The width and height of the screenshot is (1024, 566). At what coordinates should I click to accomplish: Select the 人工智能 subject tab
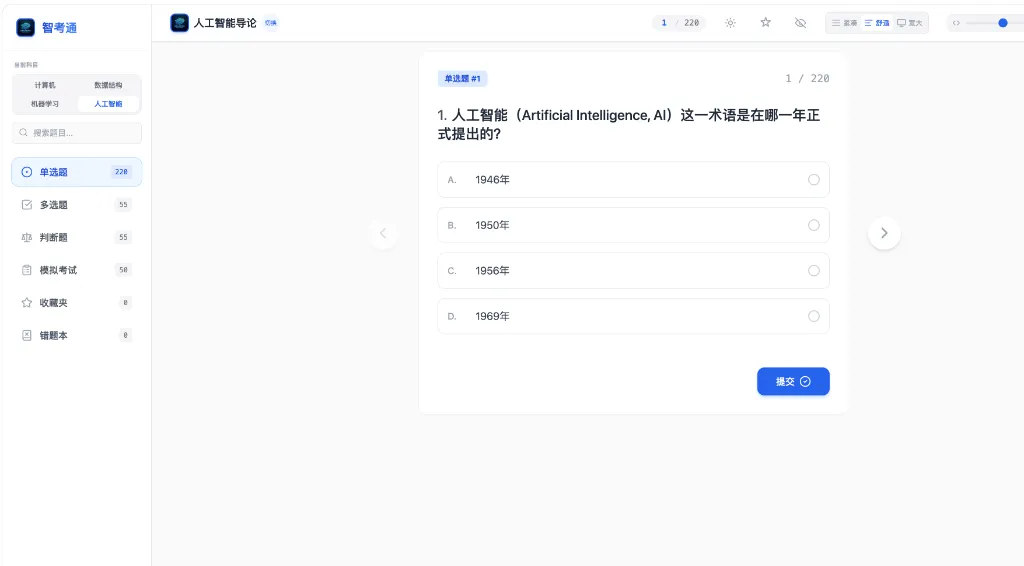[x=108, y=104]
